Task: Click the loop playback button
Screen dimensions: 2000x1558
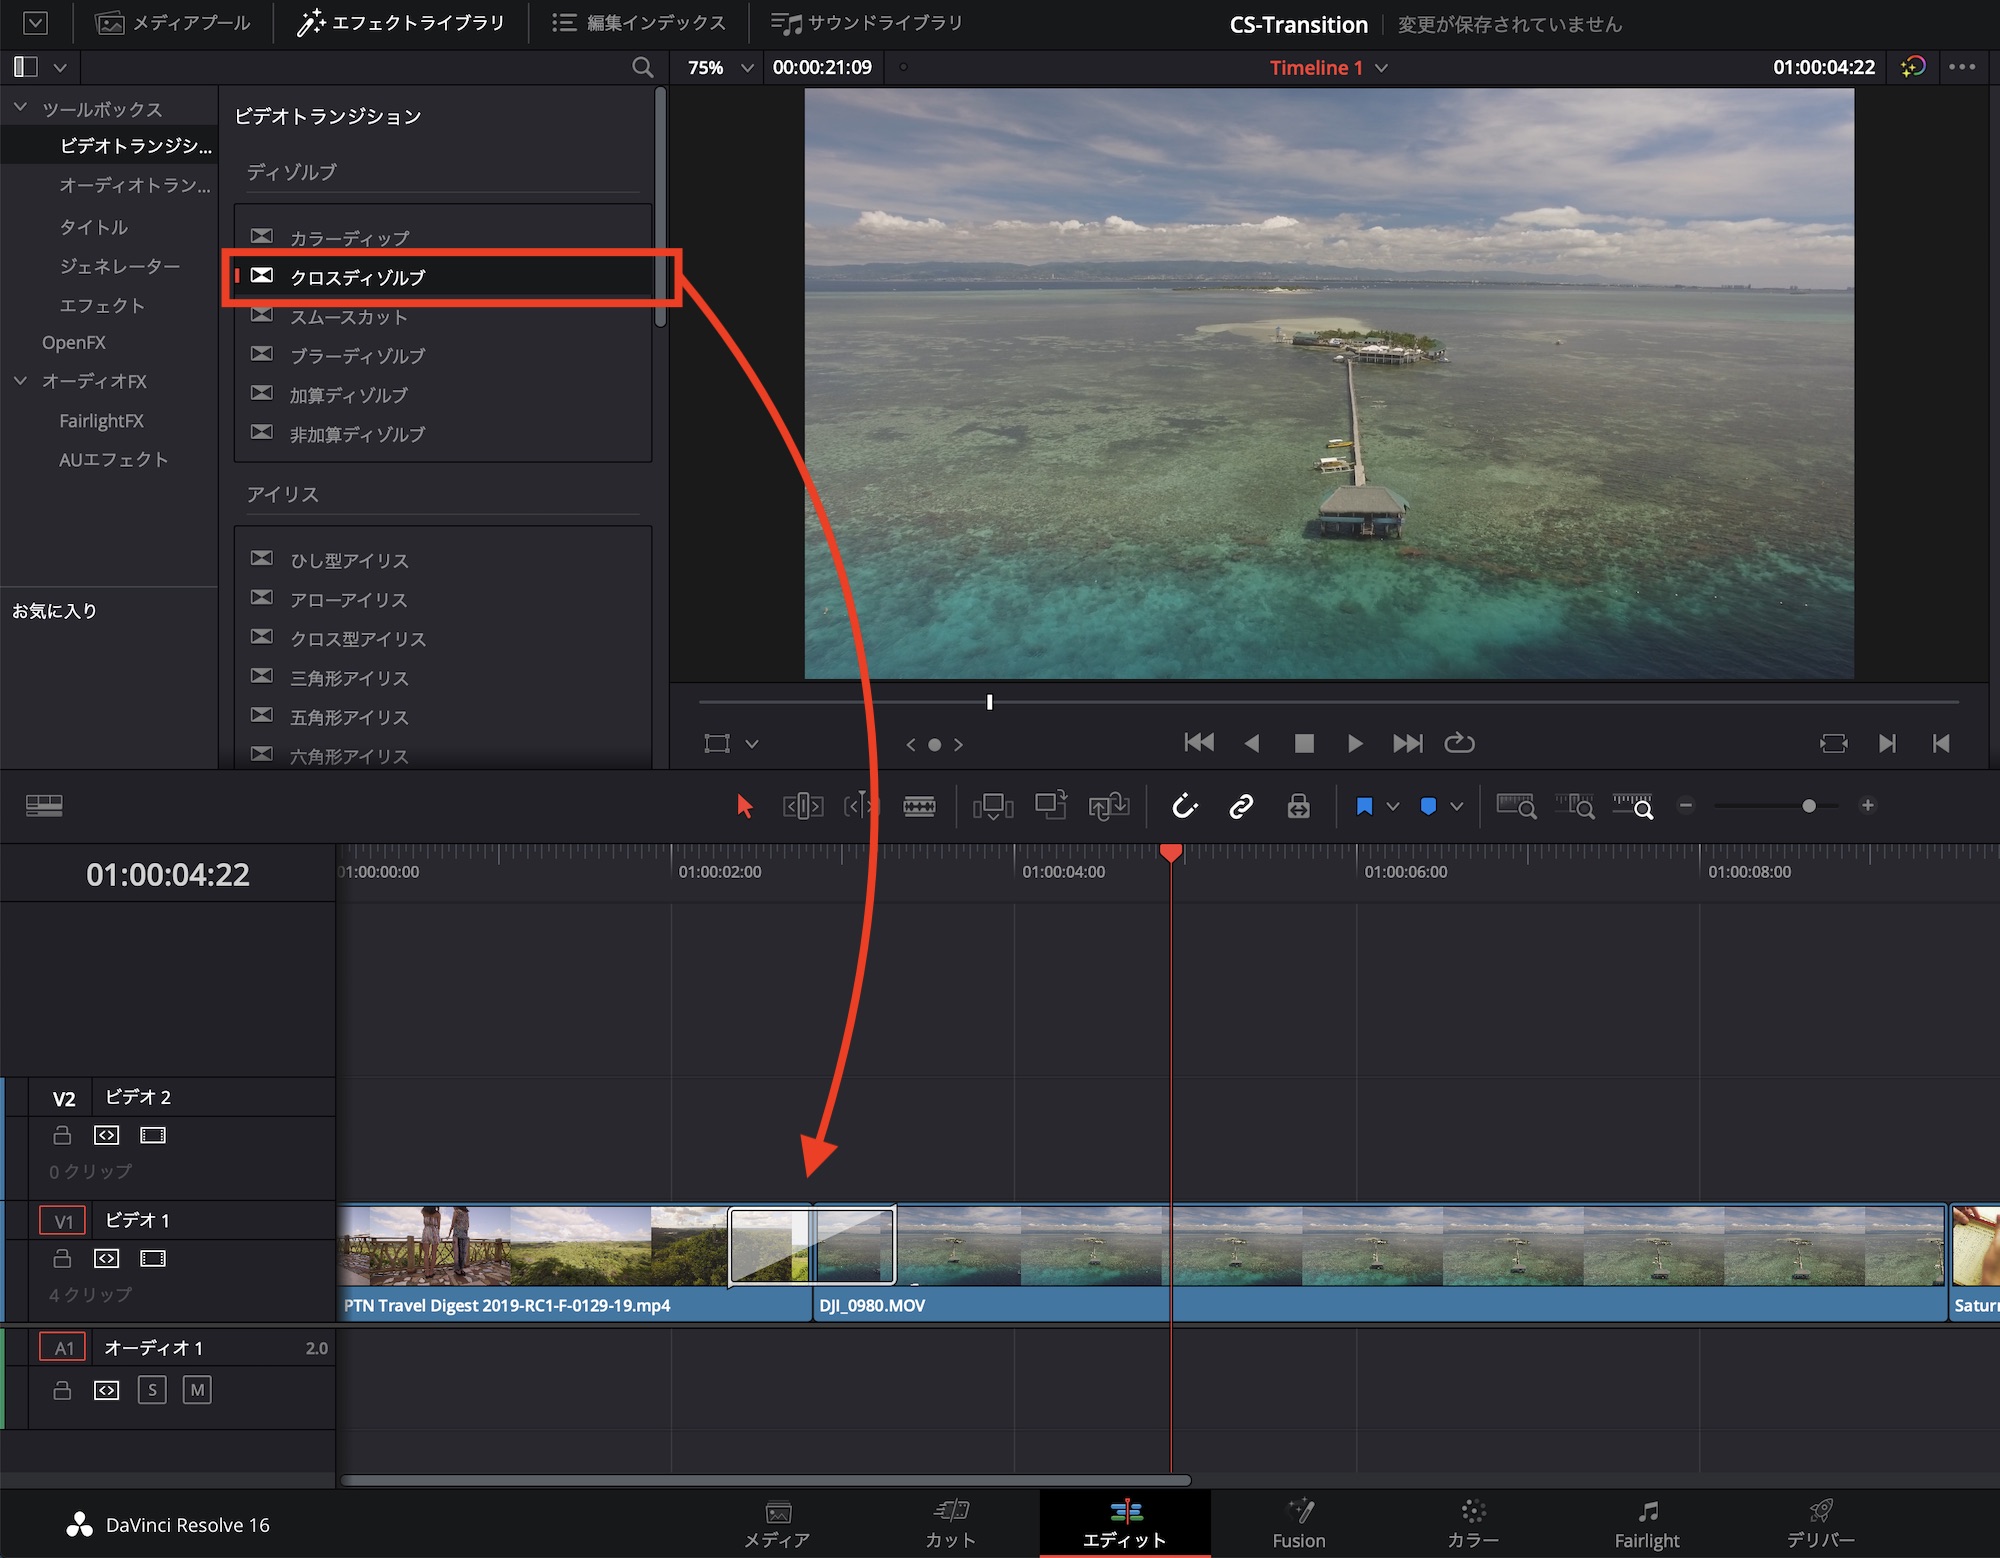Action: coord(1459,743)
